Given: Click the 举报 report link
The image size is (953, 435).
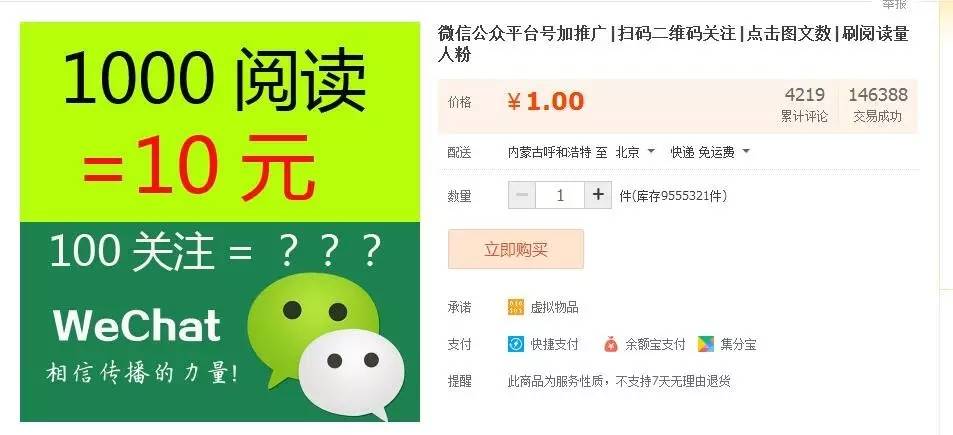Looking at the screenshot, I should 895,4.
